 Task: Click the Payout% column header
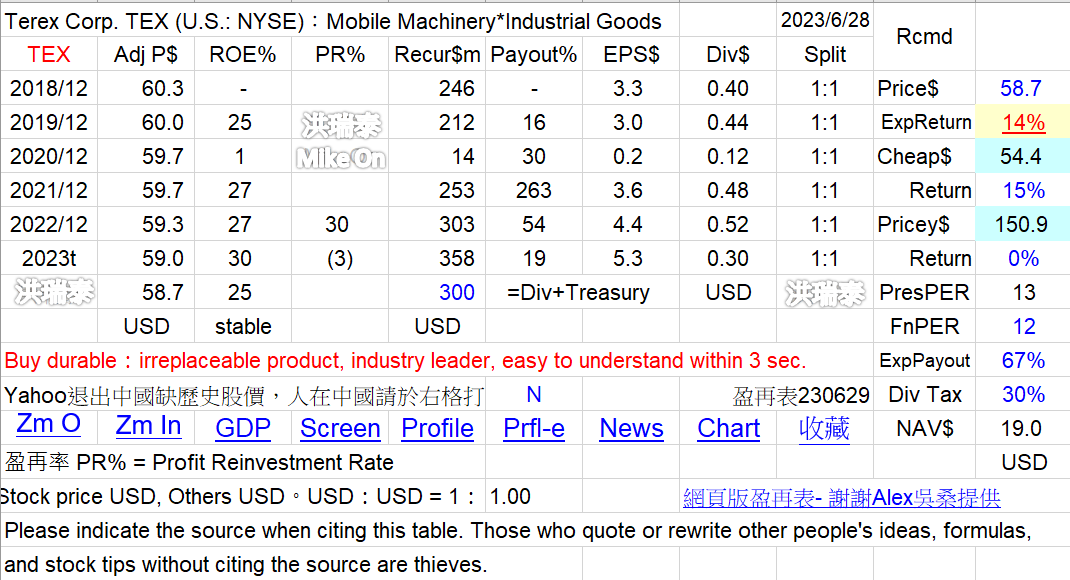[534, 54]
